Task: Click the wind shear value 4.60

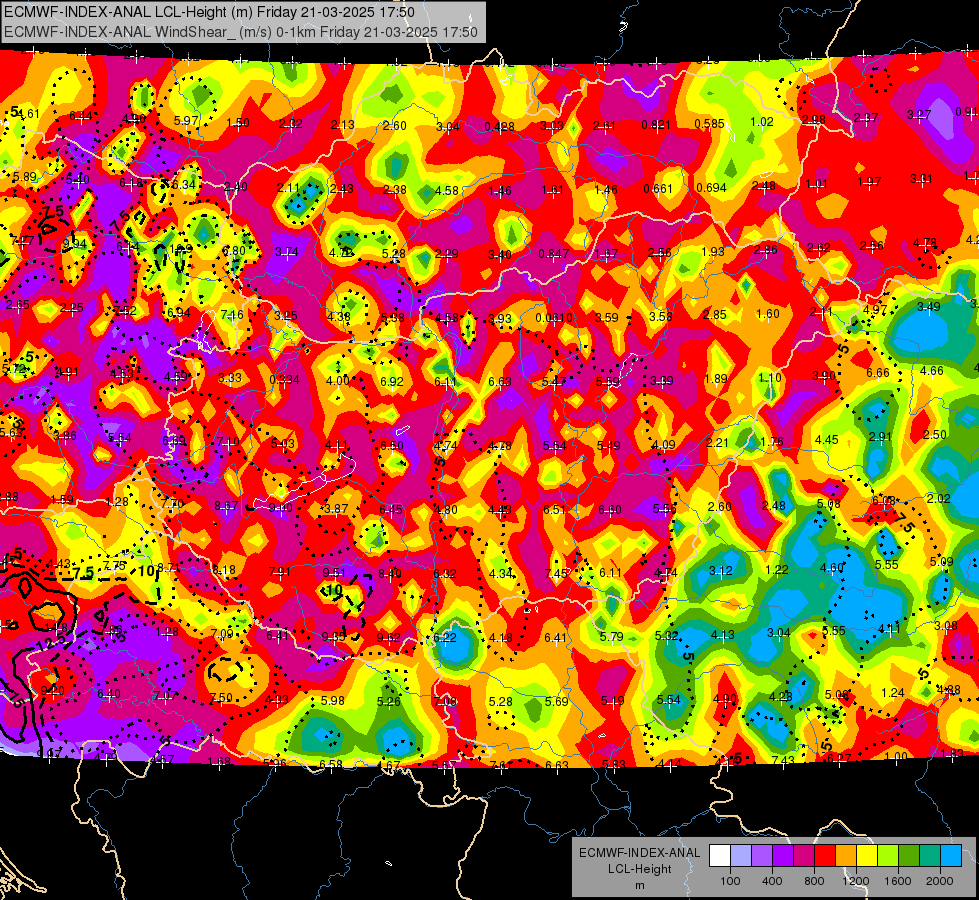Action: click(832, 568)
